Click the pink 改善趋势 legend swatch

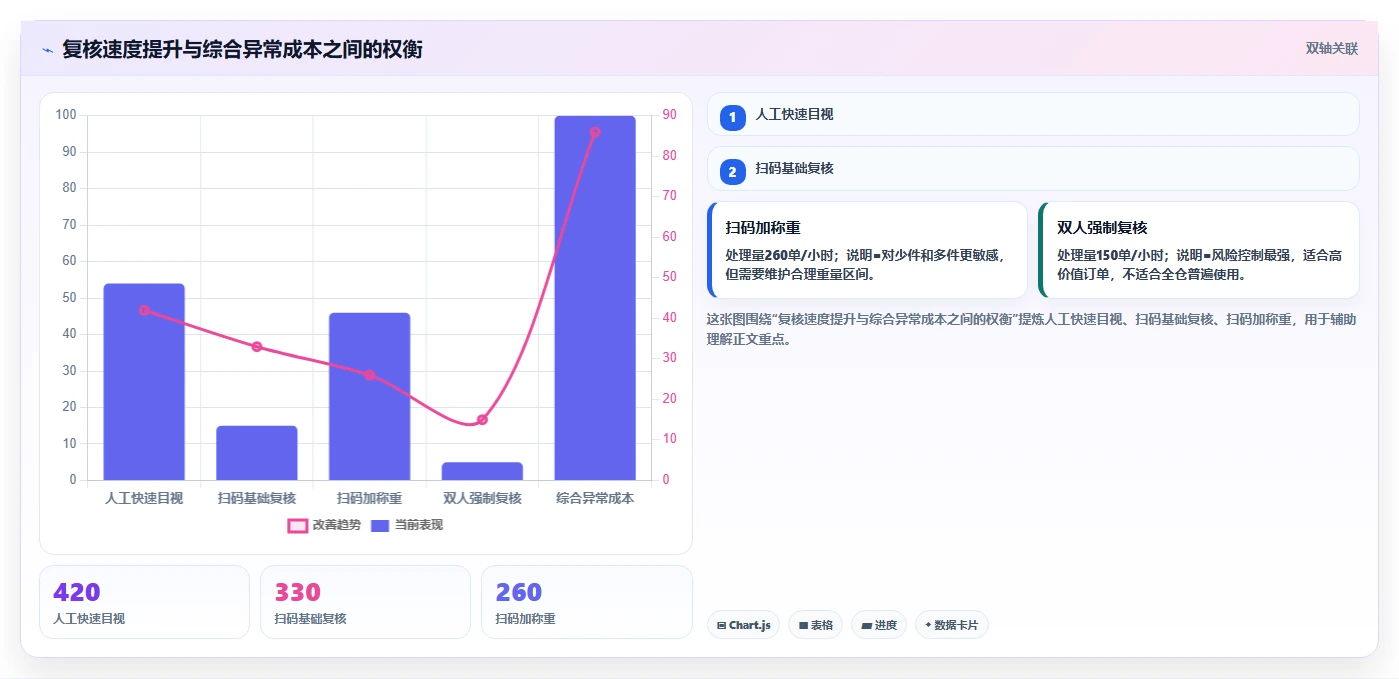(x=297, y=525)
